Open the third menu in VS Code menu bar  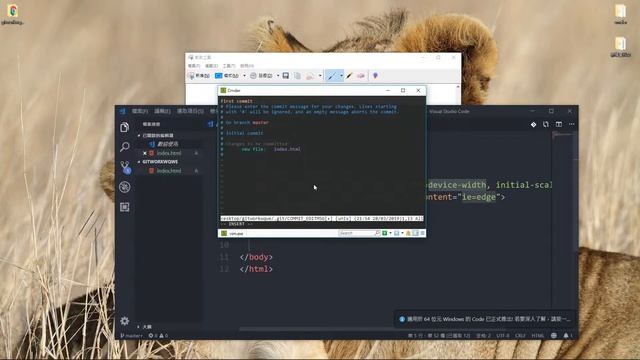[190, 111]
